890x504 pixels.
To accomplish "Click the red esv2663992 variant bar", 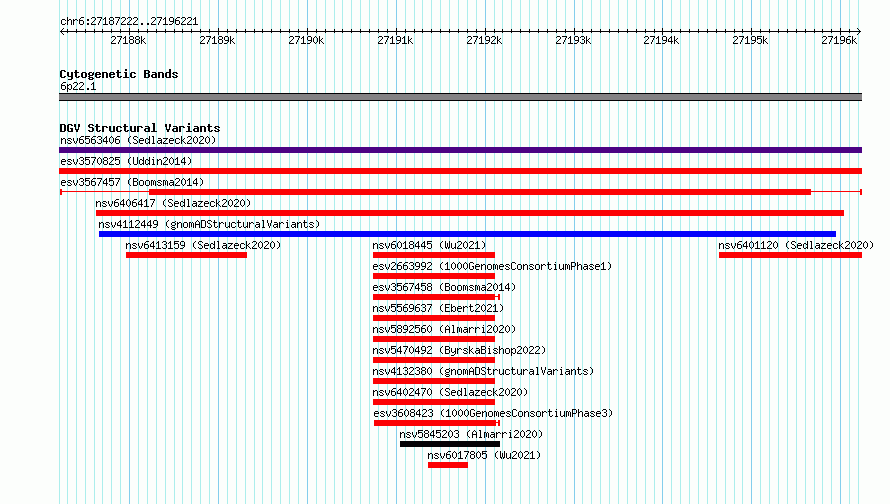I will 434,276.
